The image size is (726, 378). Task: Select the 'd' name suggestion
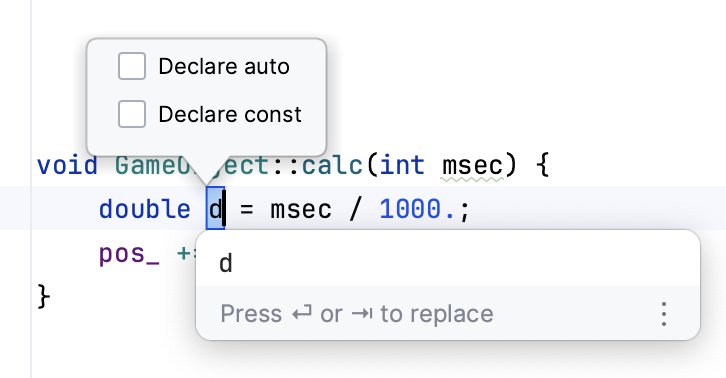[448, 263]
